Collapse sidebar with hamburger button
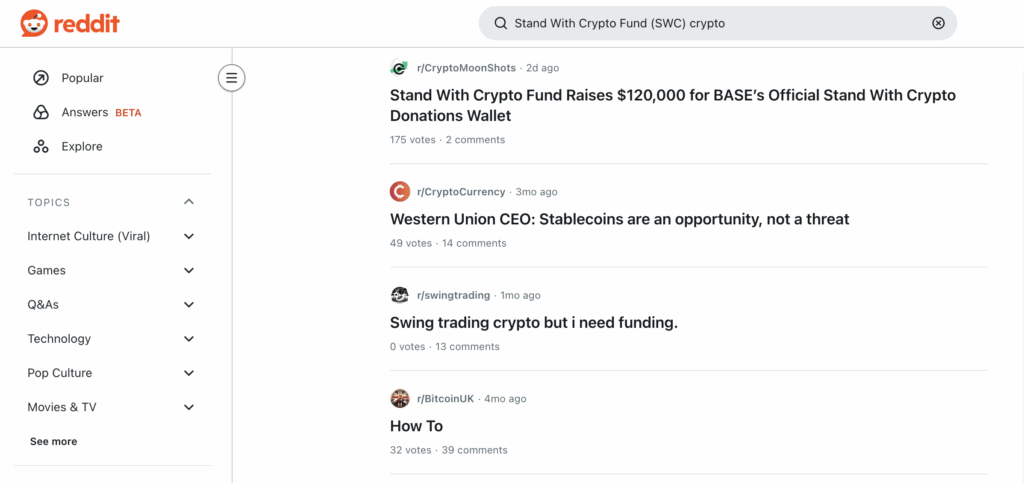Image resolution: width=1024 pixels, height=483 pixels. tap(232, 77)
